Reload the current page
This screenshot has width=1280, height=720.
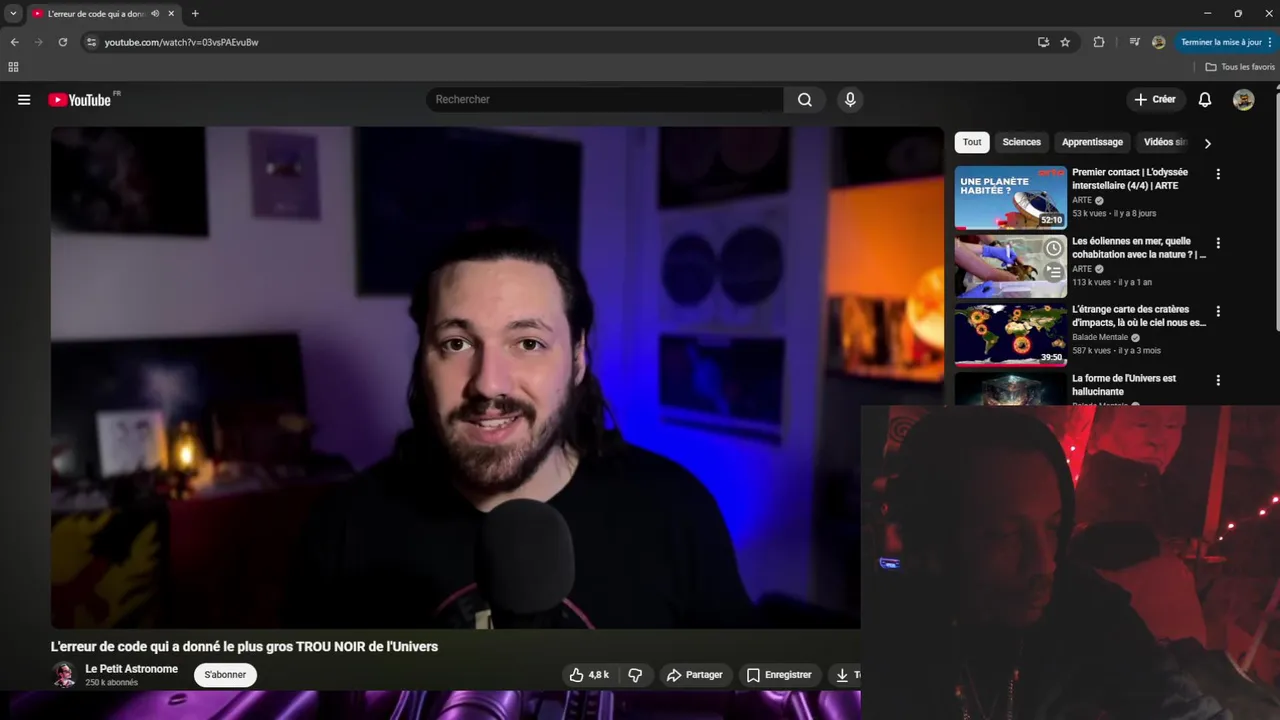point(62,42)
